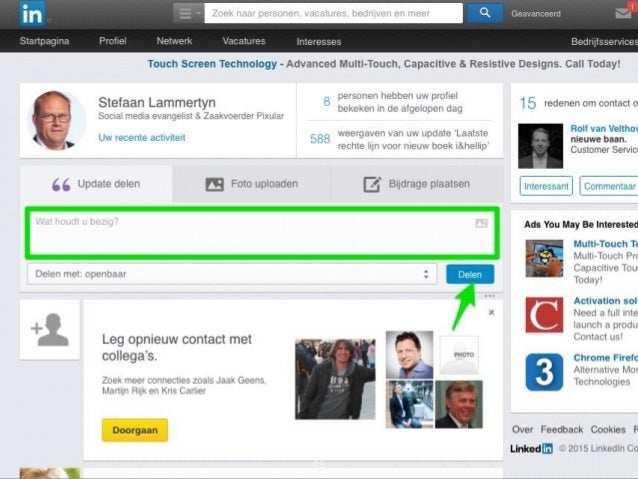Image resolution: width=638 pixels, height=479 pixels.
Task: Click the yellow Doorgaan button
Action: 135,430
